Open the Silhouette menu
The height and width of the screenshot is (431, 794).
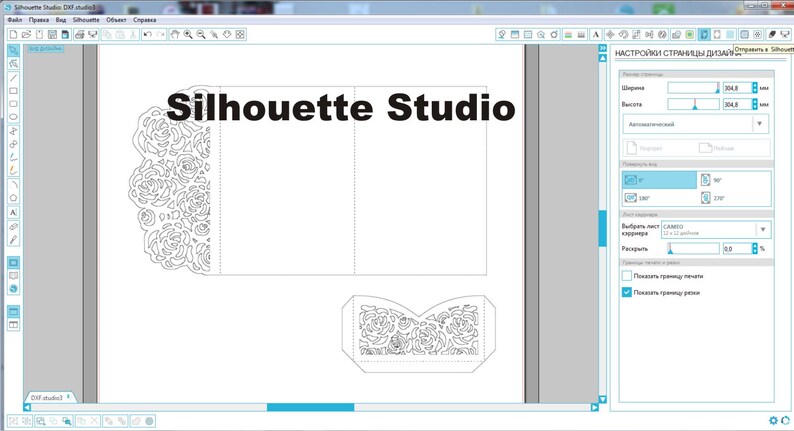tap(86, 20)
